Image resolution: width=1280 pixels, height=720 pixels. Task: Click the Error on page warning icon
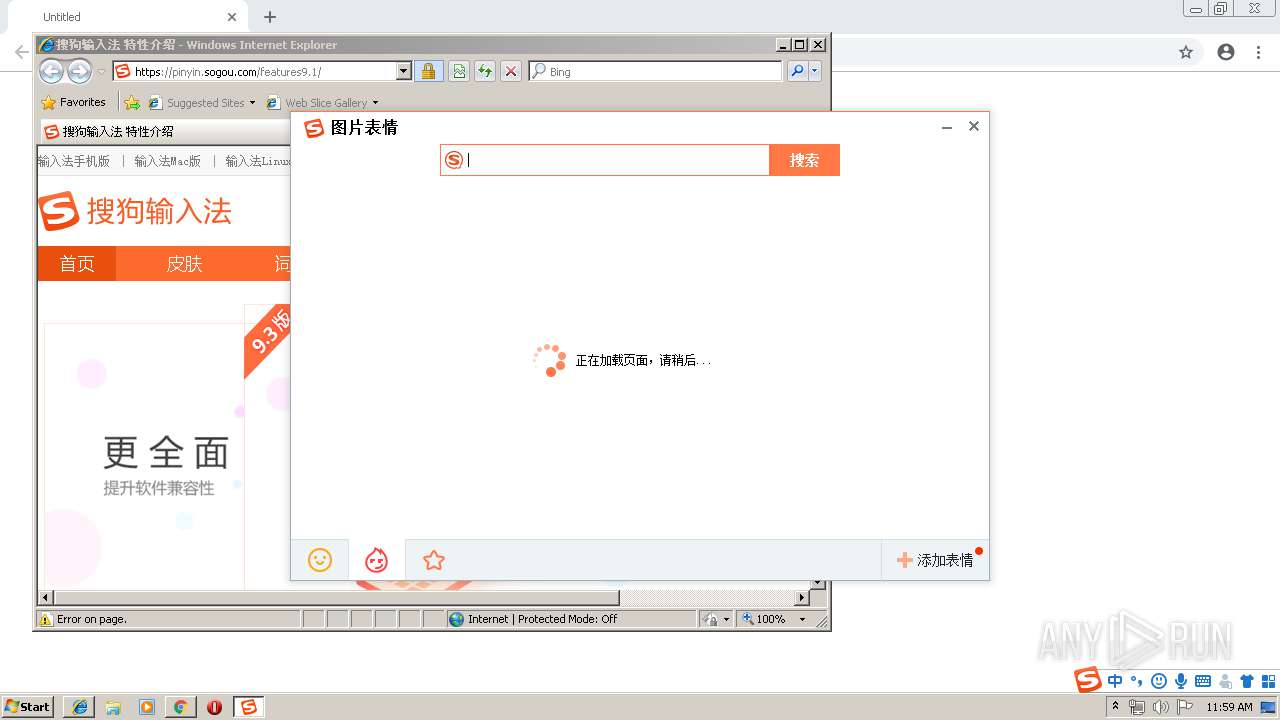point(45,619)
